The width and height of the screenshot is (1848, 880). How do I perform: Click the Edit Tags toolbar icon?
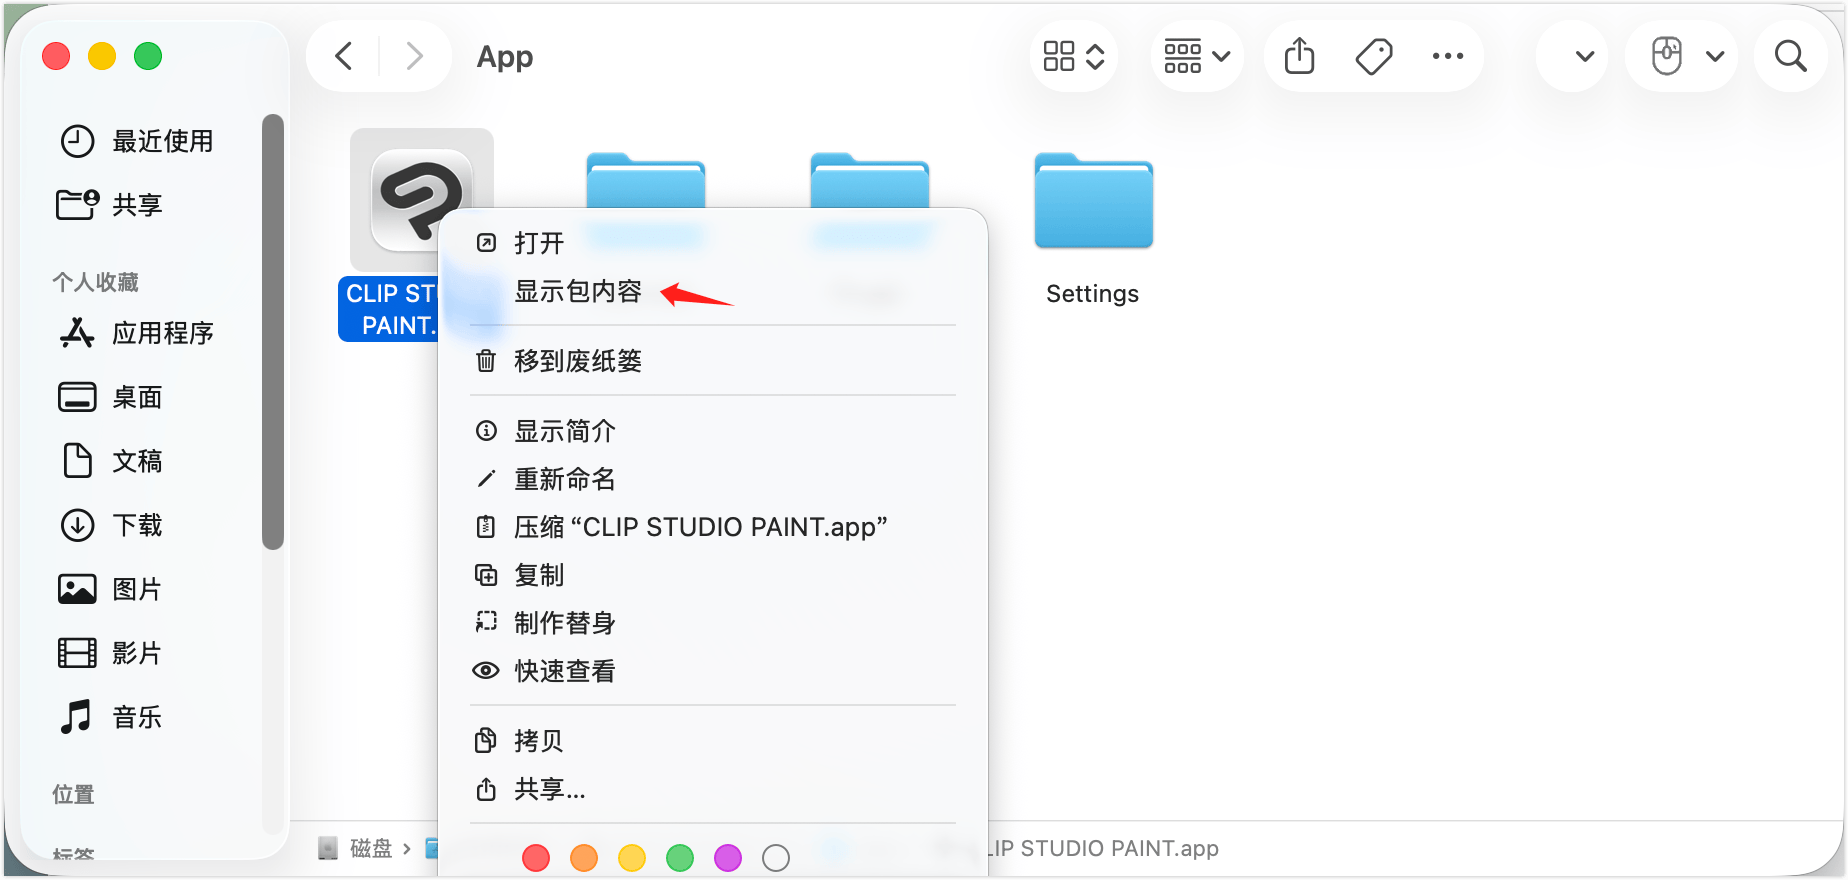1374,57
